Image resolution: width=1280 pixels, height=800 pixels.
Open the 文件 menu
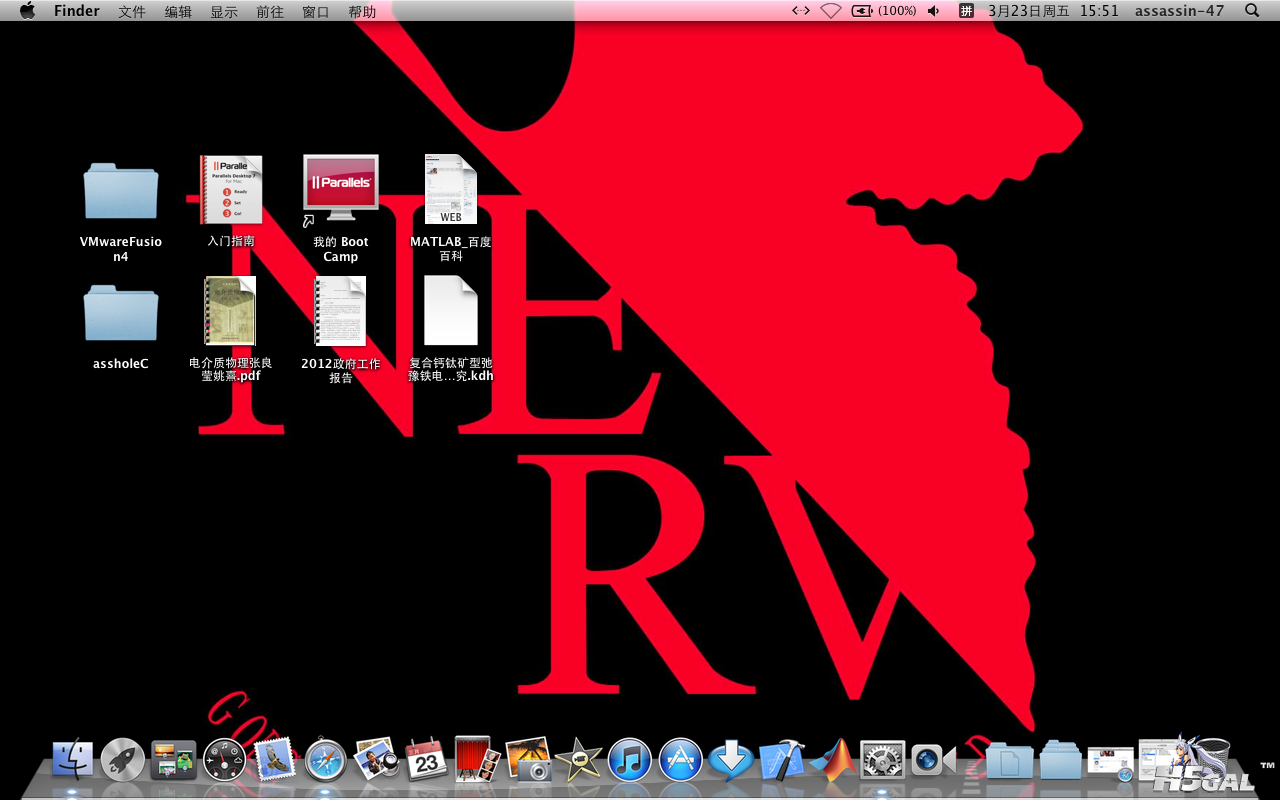(x=132, y=11)
